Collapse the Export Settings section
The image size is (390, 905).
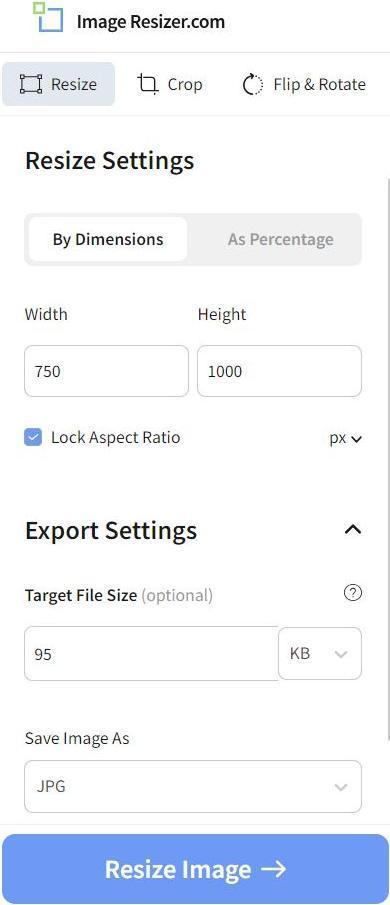coord(352,529)
